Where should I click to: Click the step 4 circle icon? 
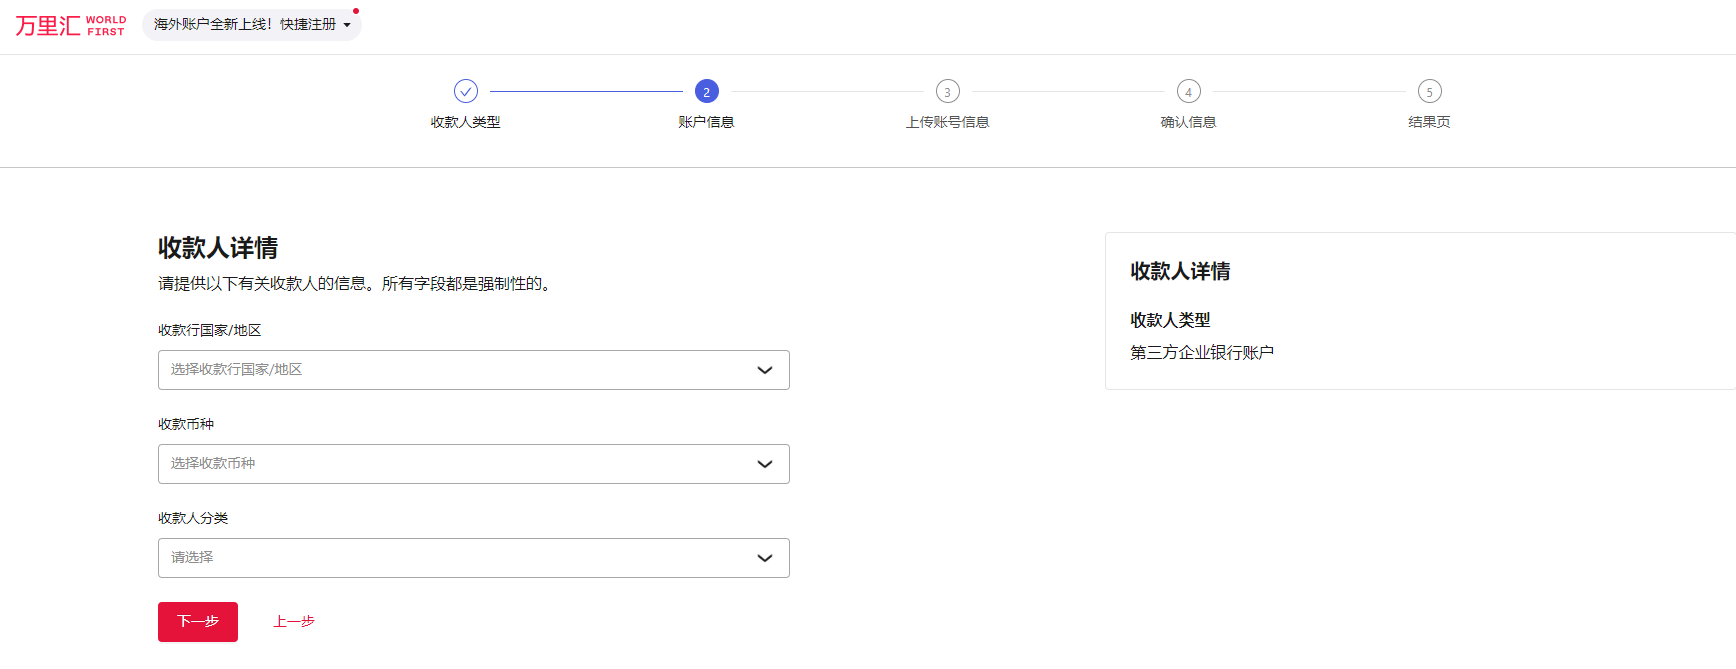1188,91
